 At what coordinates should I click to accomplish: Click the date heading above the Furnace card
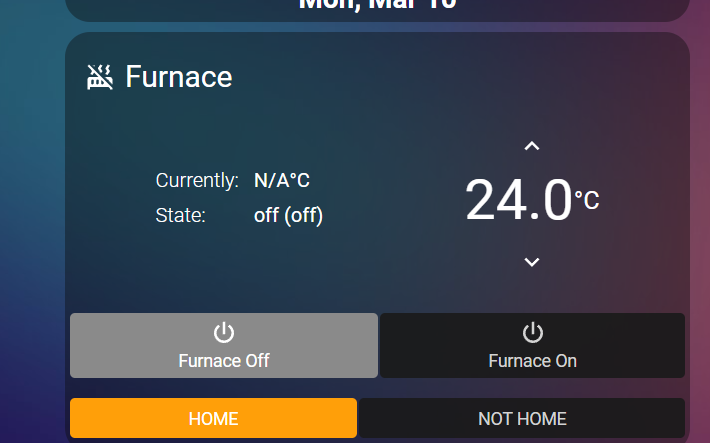(378, 5)
